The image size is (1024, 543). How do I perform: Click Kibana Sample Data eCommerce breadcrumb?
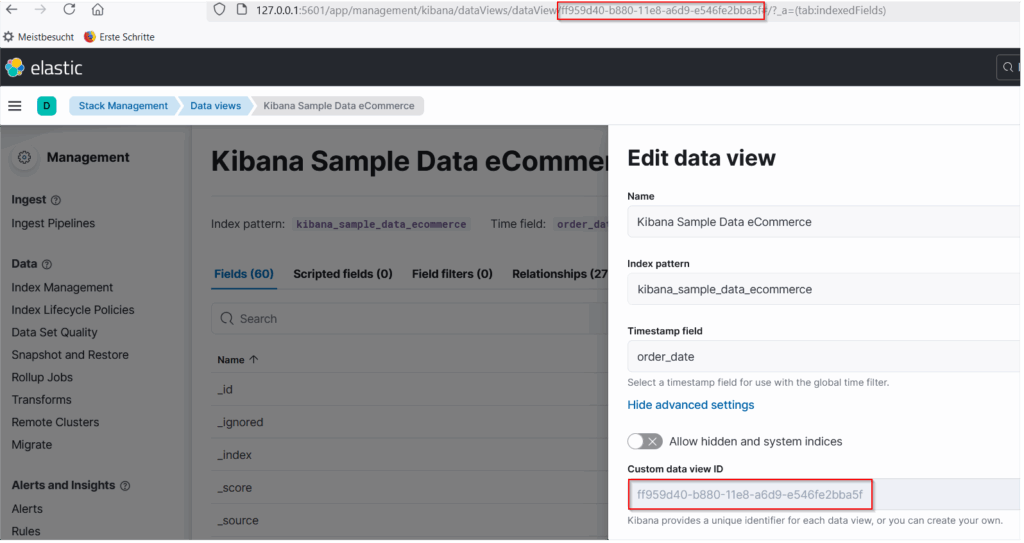tap(339, 106)
